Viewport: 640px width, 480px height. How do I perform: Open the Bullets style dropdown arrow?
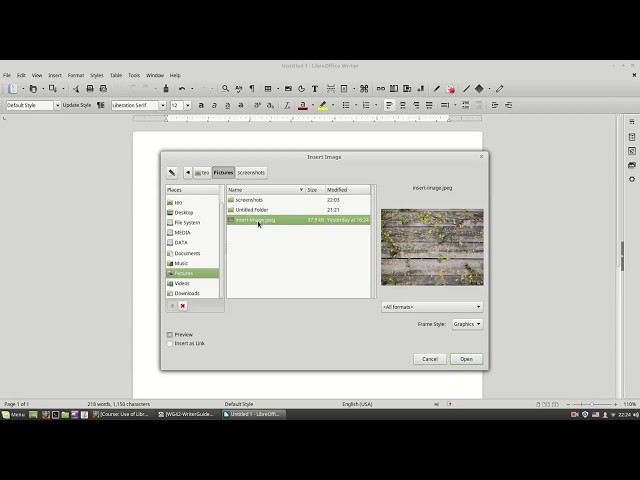pyautogui.click(x=356, y=105)
